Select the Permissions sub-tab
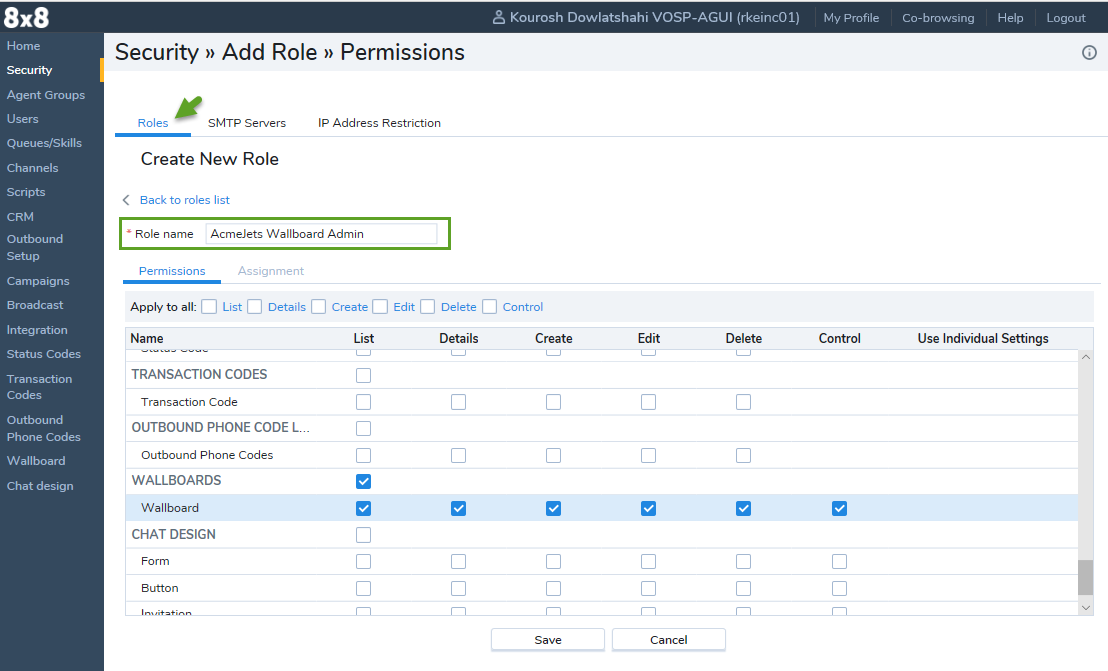 (172, 271)
